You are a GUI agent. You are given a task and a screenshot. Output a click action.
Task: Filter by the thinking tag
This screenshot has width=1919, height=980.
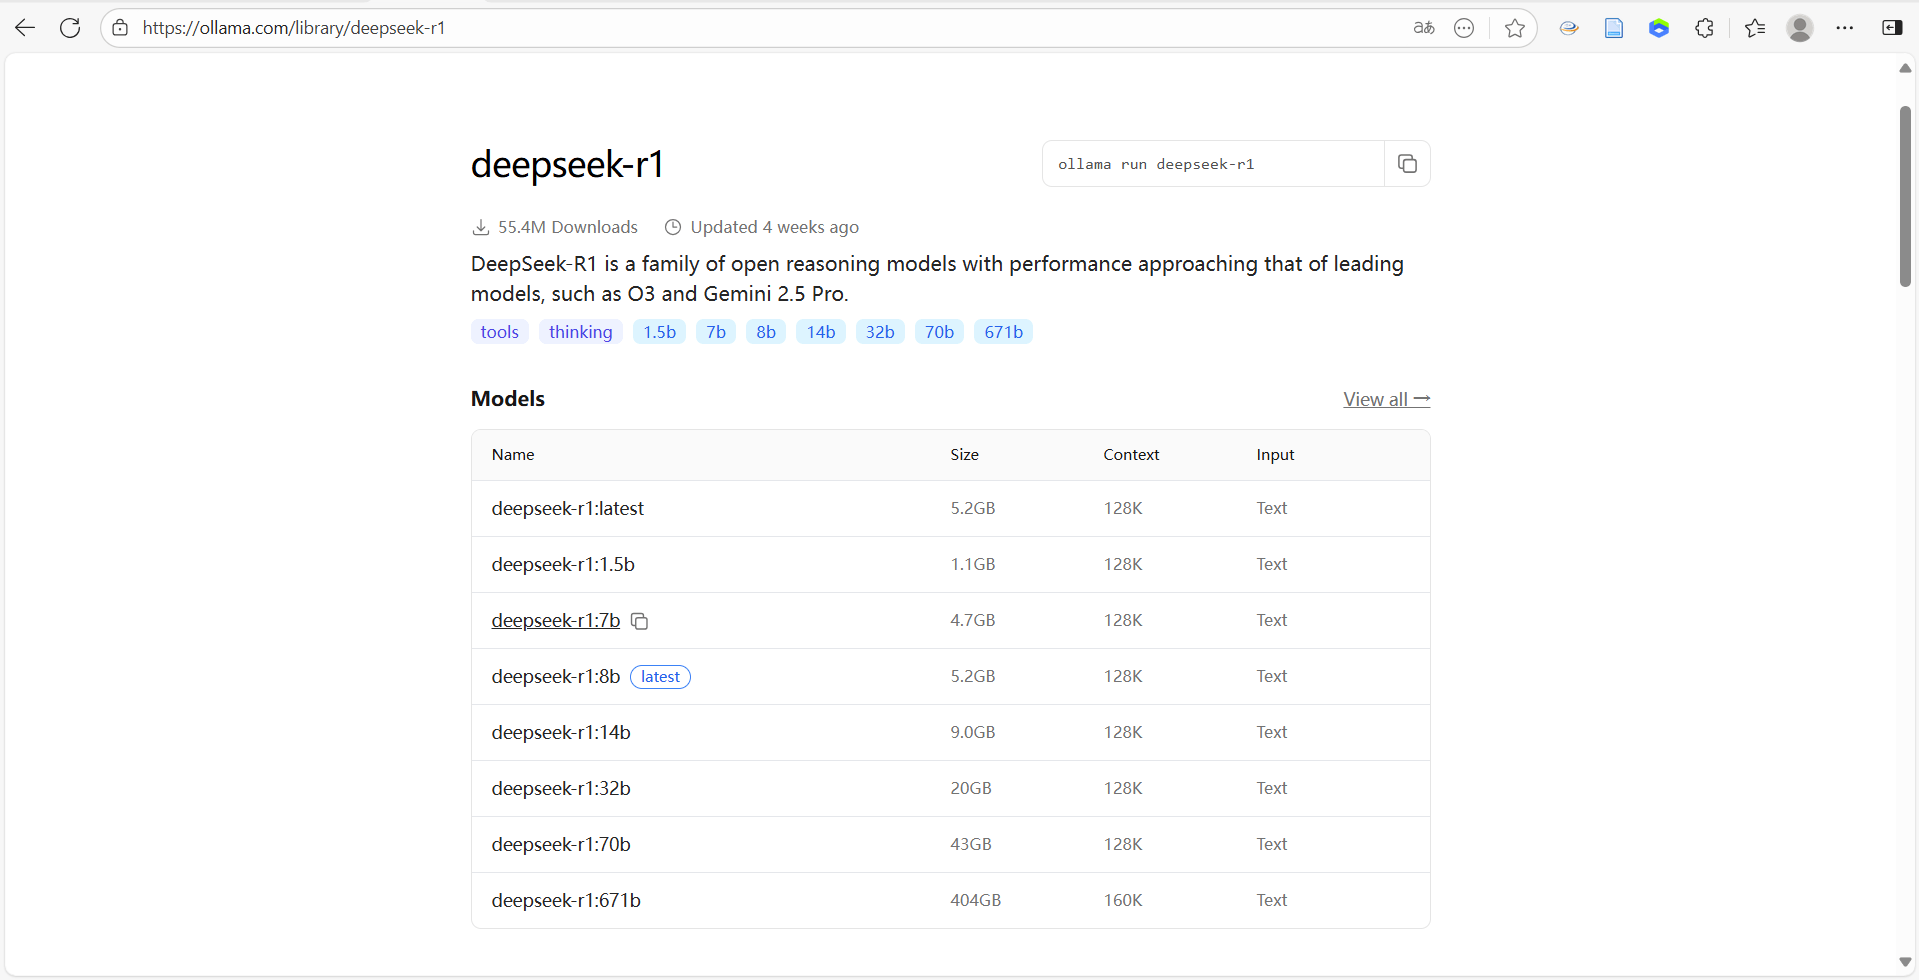click(581, 332)
